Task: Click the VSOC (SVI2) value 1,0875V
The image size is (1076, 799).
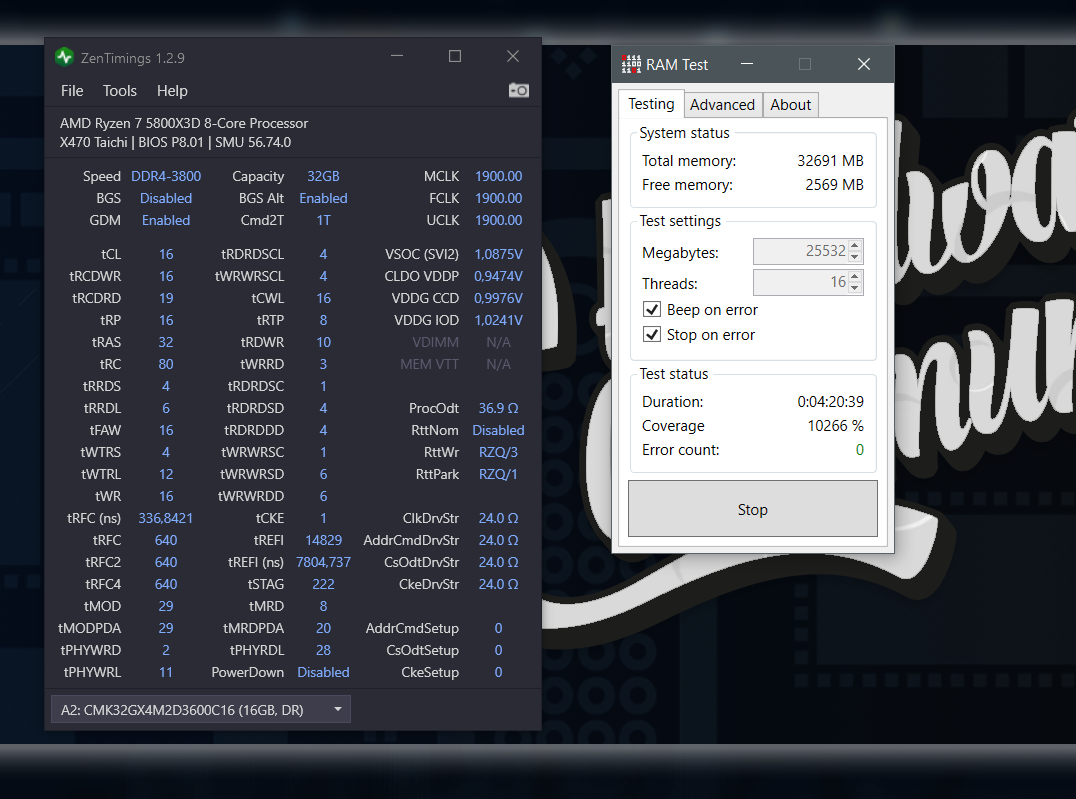Action: (x=498, y=255)
